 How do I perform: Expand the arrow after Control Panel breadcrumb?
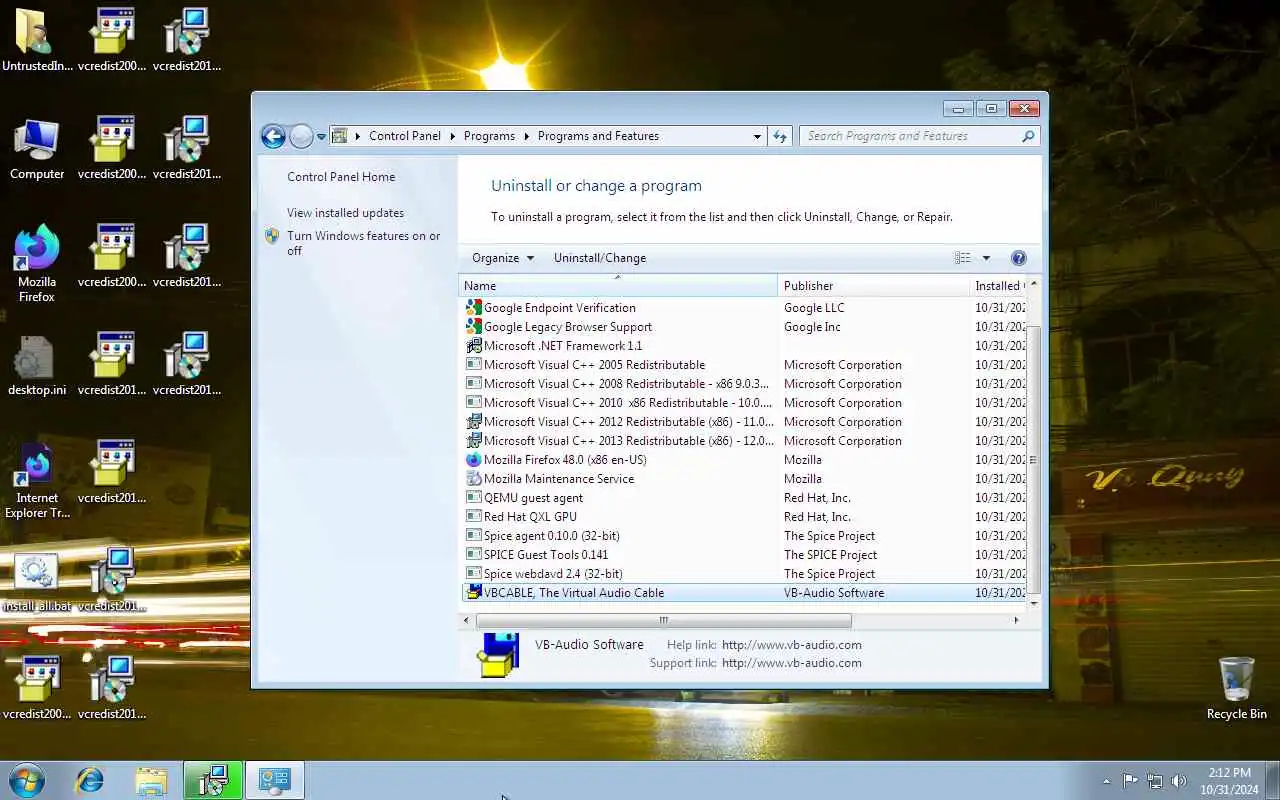452,136
